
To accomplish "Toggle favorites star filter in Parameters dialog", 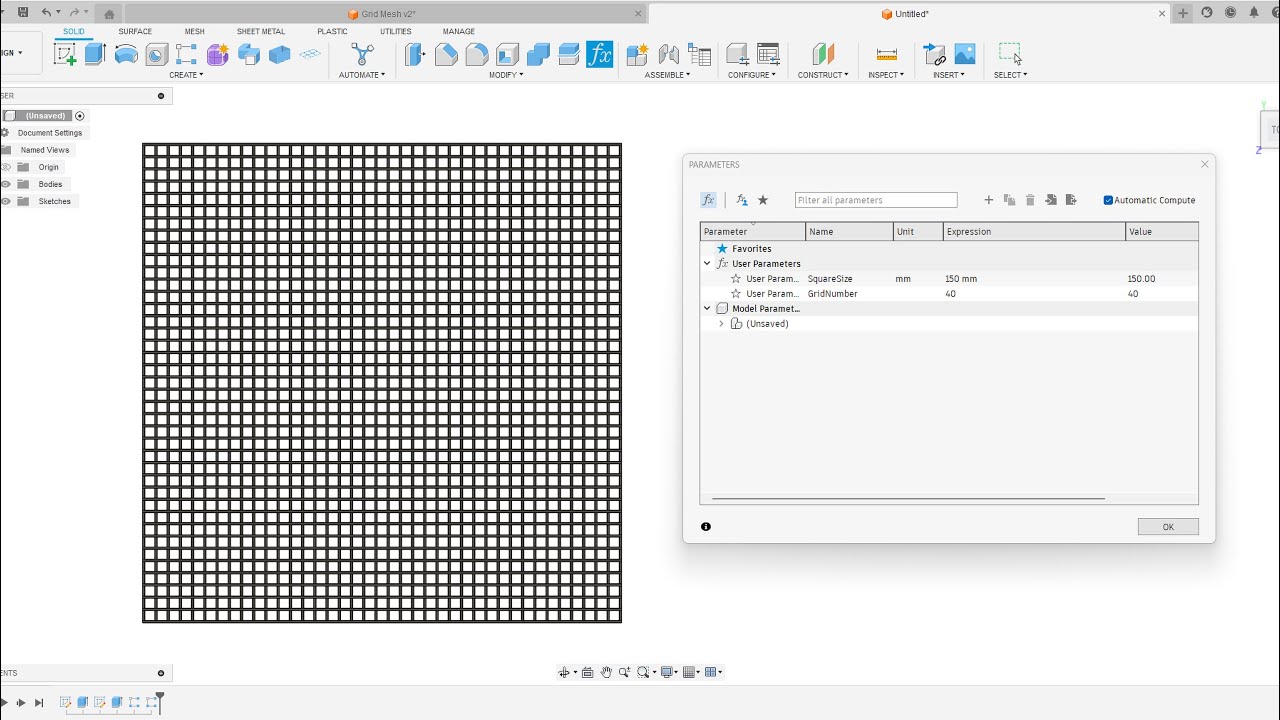I will pyautogui.click(x=763, y=200).
